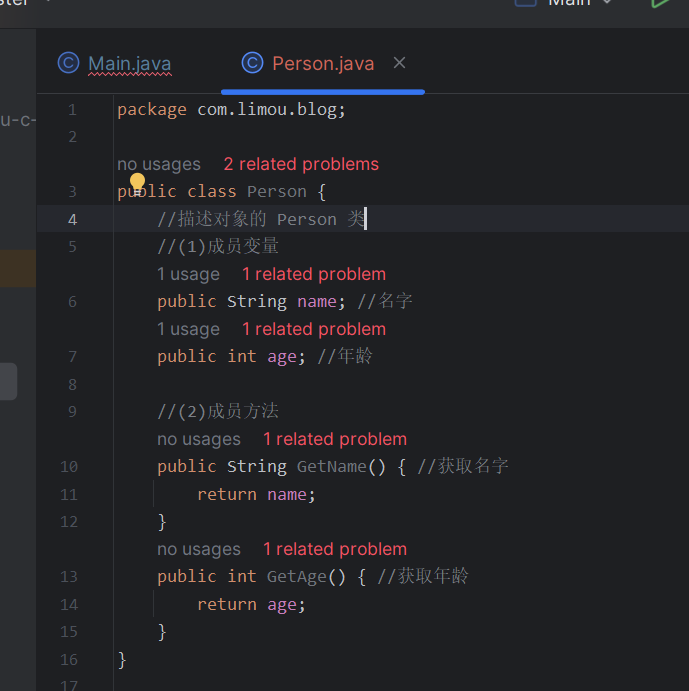Viewport: 689px width, 691px height.
Task: Open the Main run configuration dropdown
Action: tap(568, 3)
